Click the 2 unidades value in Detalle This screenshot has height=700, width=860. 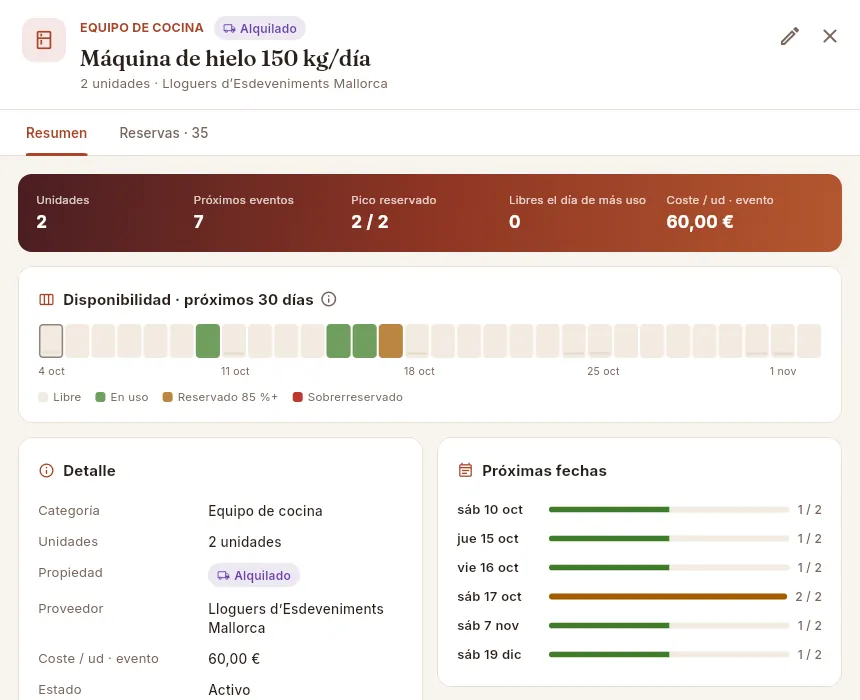pyautogui.click(x=245, y=542)
